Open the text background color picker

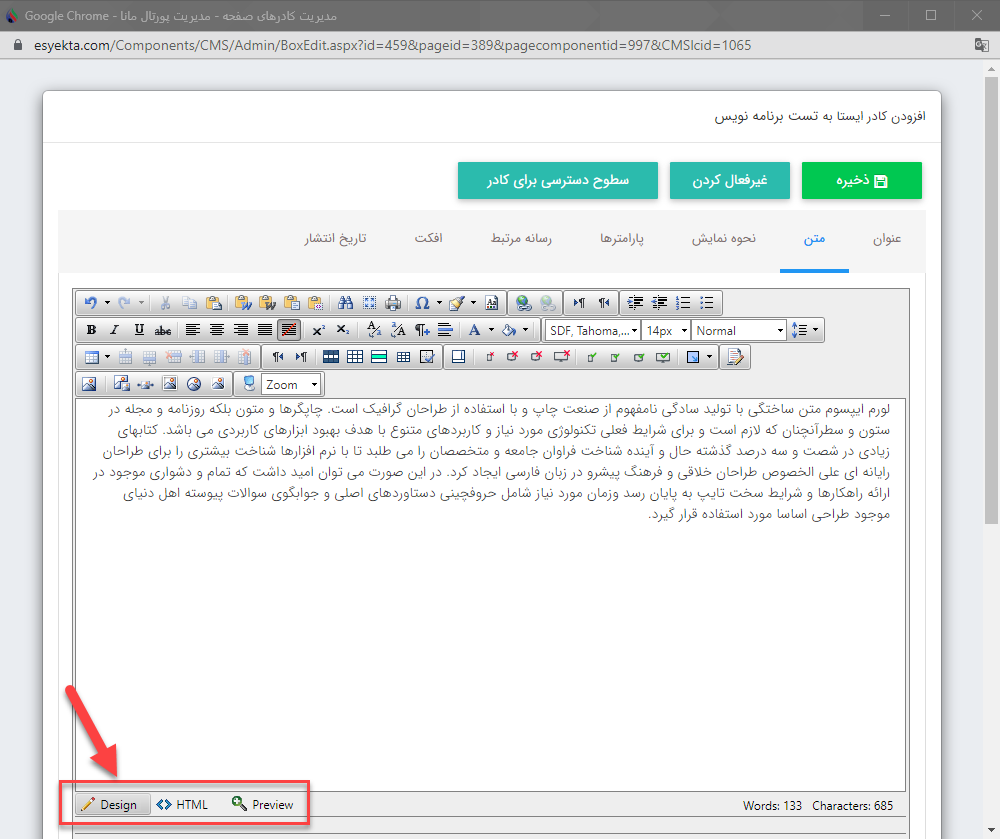click(x=509, y=330)
